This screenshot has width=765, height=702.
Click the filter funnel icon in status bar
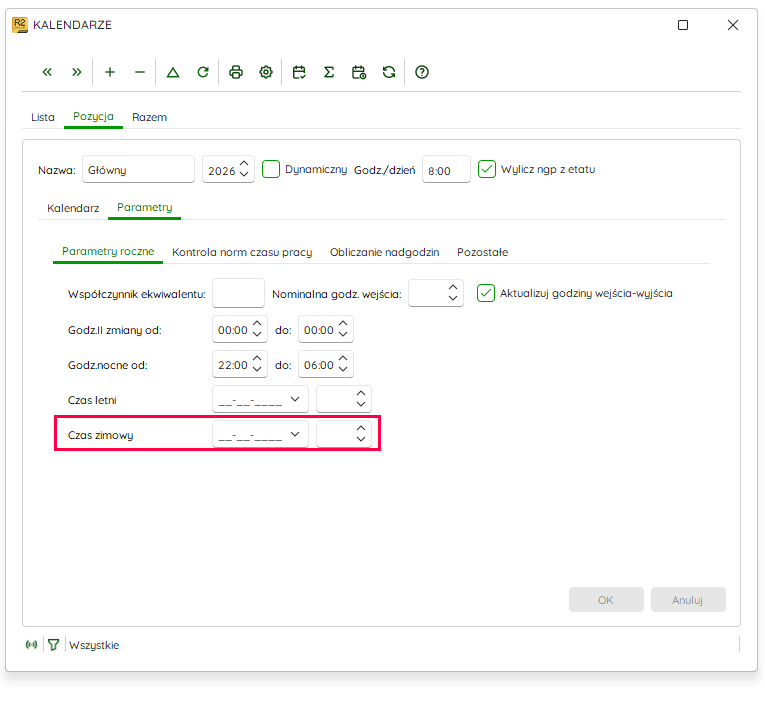(x=54, y=645)
